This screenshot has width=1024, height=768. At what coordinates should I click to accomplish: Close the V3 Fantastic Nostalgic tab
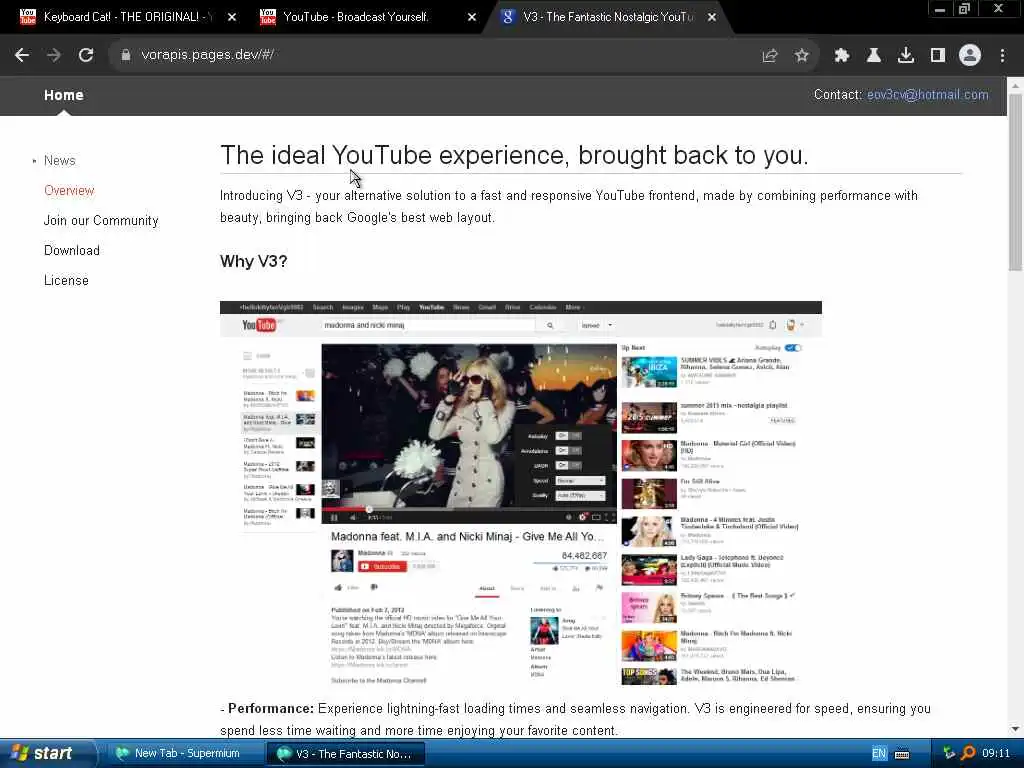tap(712, 18)
